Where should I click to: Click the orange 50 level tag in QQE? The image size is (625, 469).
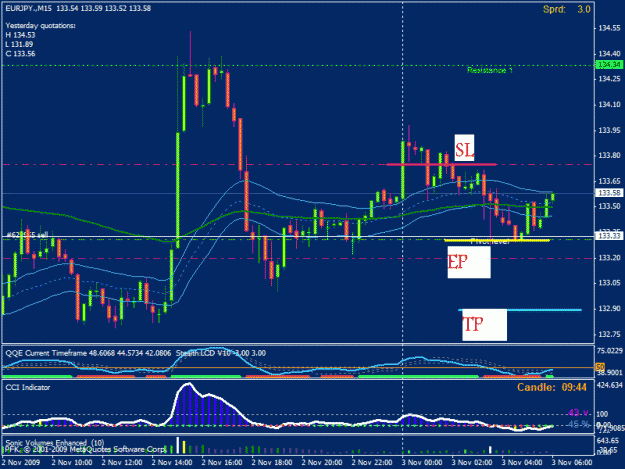600,367
